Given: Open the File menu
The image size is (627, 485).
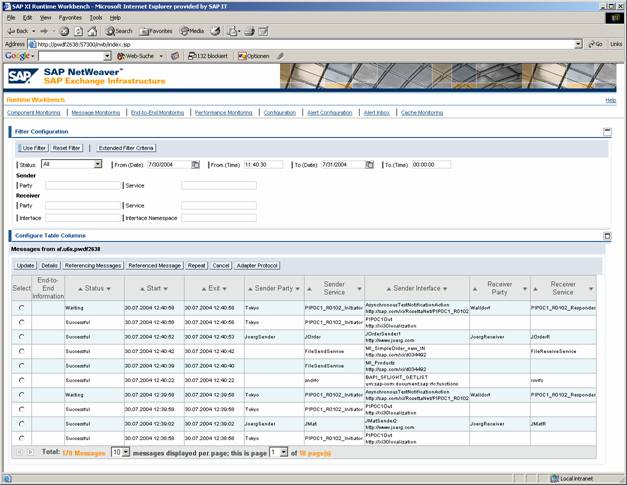Looking at the screenshot, I should coord(11,18).
